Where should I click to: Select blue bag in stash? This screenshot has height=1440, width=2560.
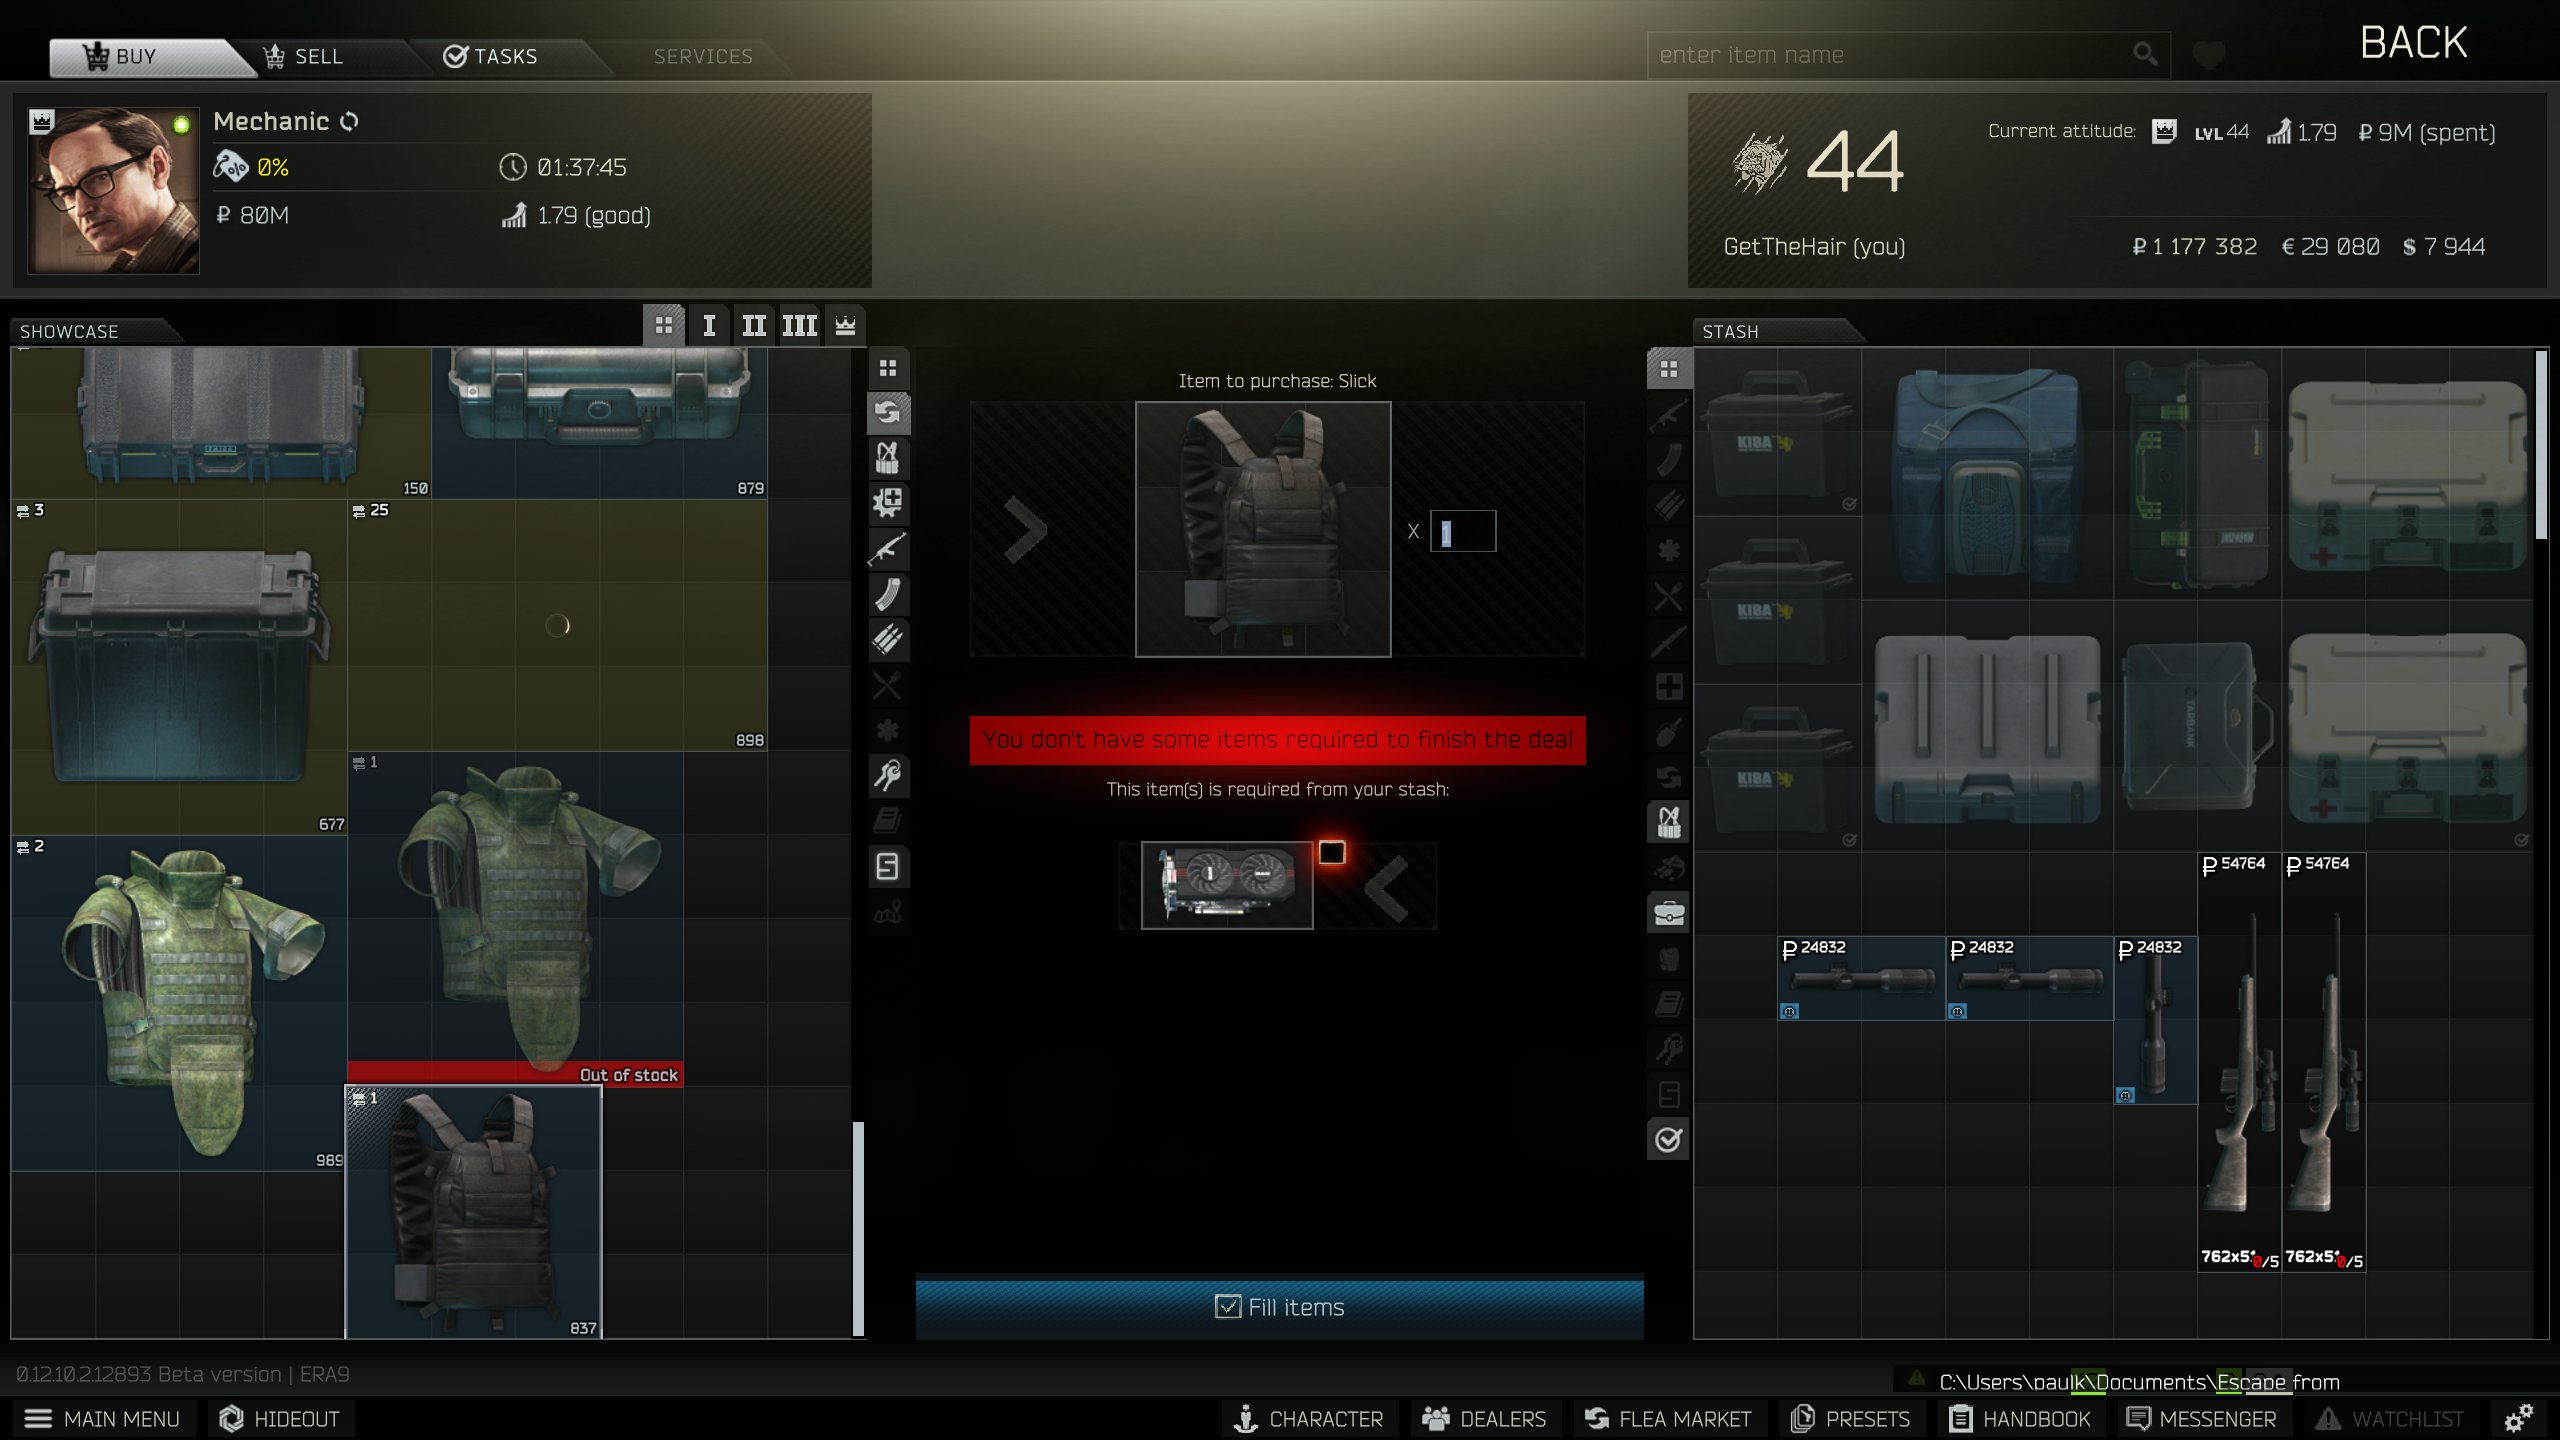[1987, 474]
